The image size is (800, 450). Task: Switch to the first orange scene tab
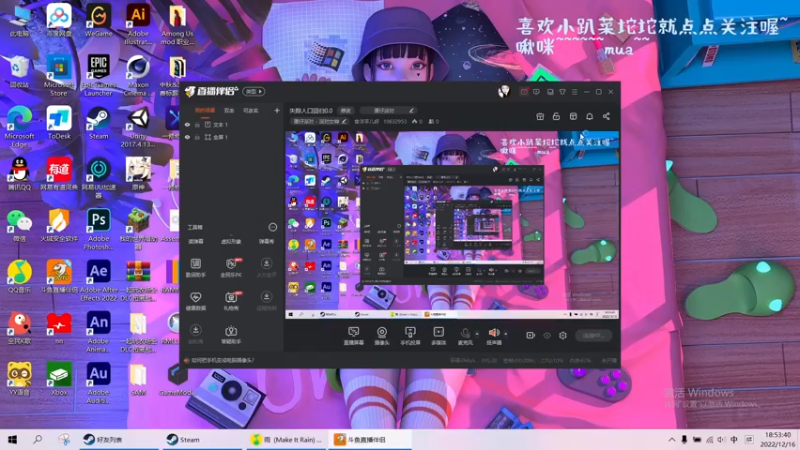pyautogui.click(x=205, y=110)
